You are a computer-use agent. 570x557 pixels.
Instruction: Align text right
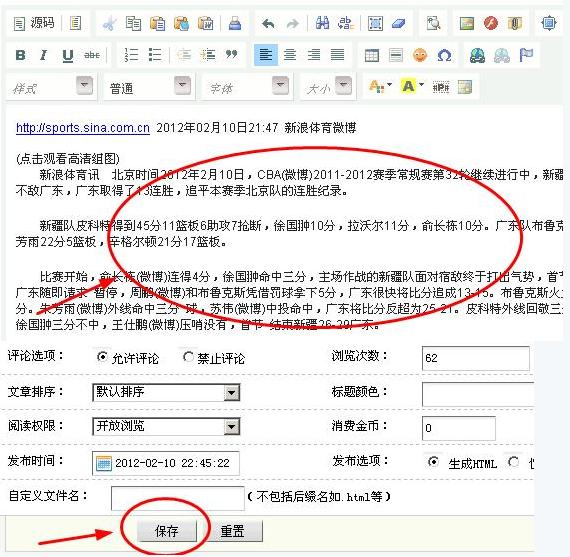[314, 55]
